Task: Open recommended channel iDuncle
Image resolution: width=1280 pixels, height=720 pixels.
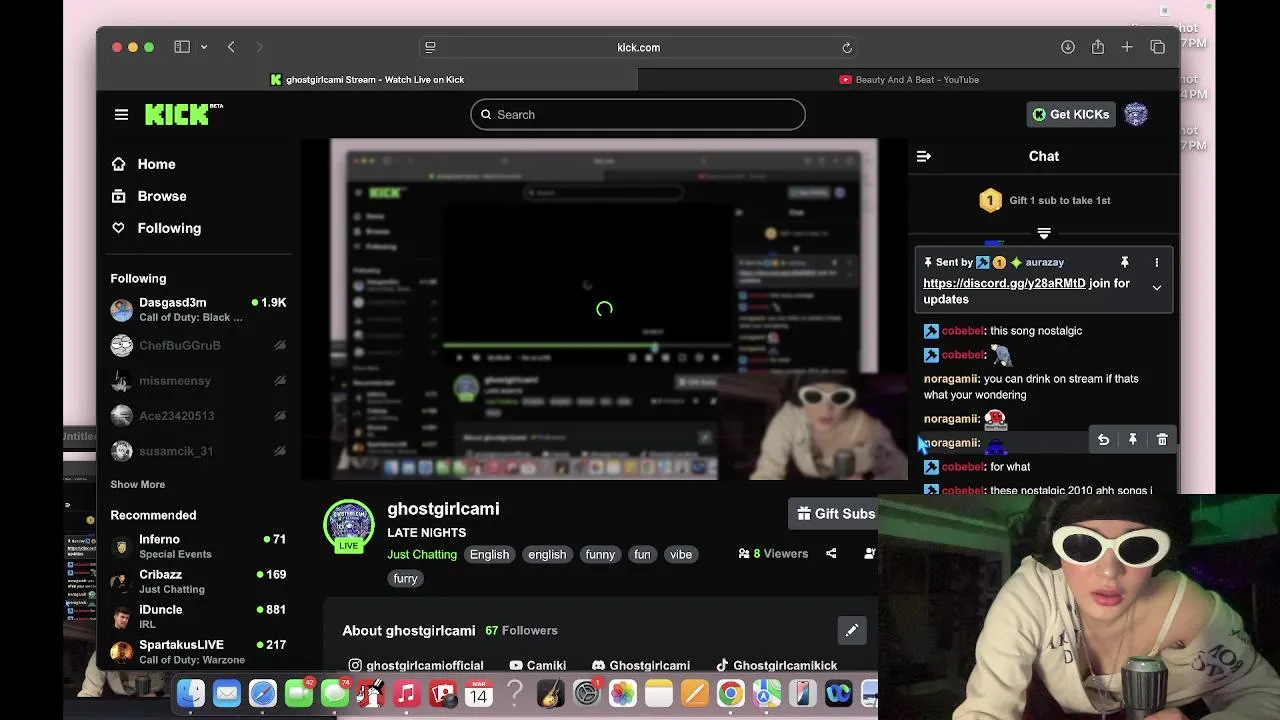Action: 198,616
